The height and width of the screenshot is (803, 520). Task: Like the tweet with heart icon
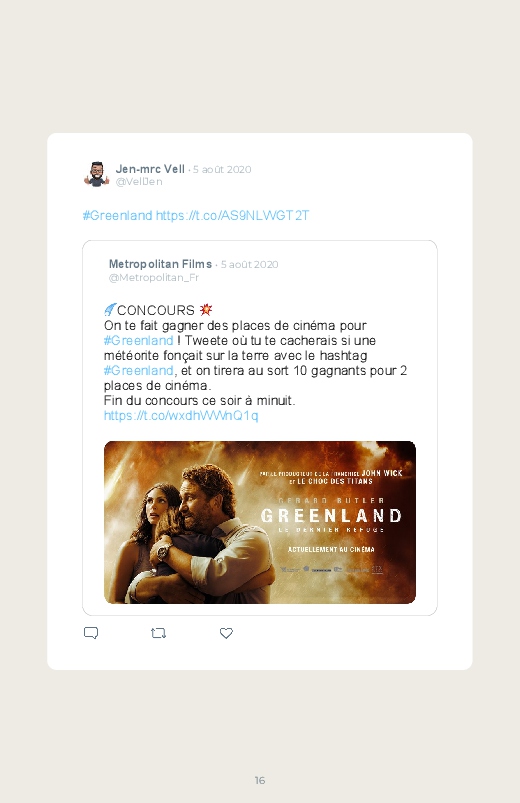point(226,633)
